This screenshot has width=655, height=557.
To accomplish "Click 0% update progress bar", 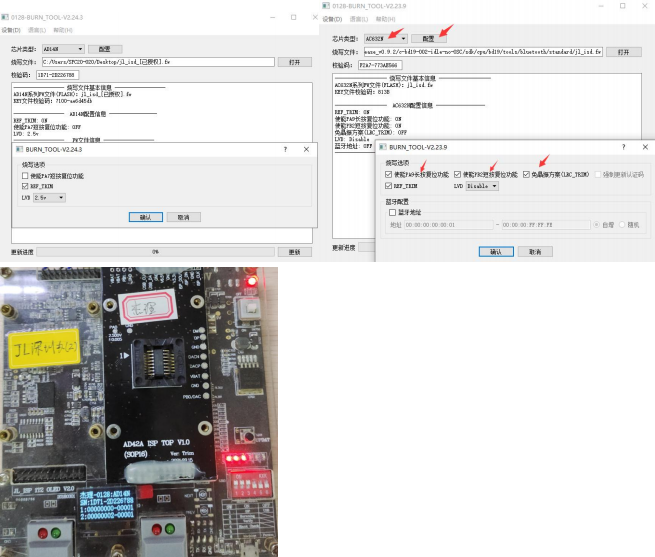I will point(155,252).
